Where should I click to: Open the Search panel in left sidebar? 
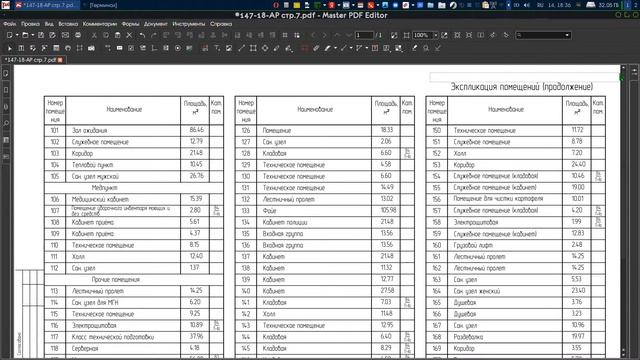6,124
